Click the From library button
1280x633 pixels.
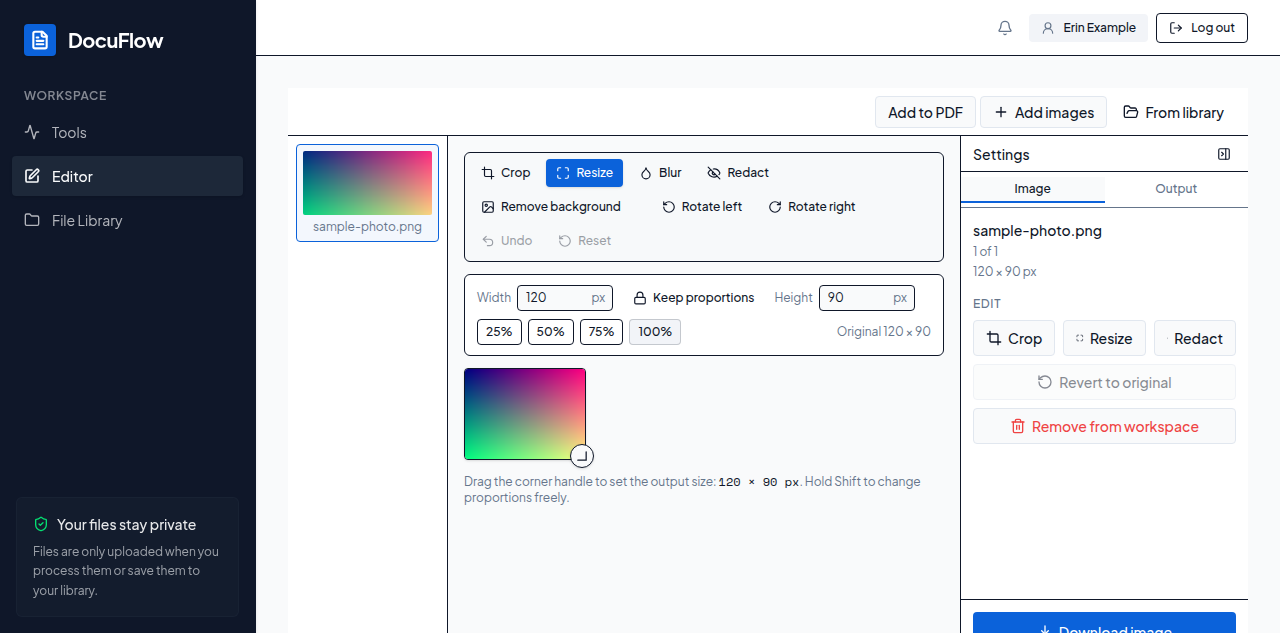click(x=1174, y=112)
